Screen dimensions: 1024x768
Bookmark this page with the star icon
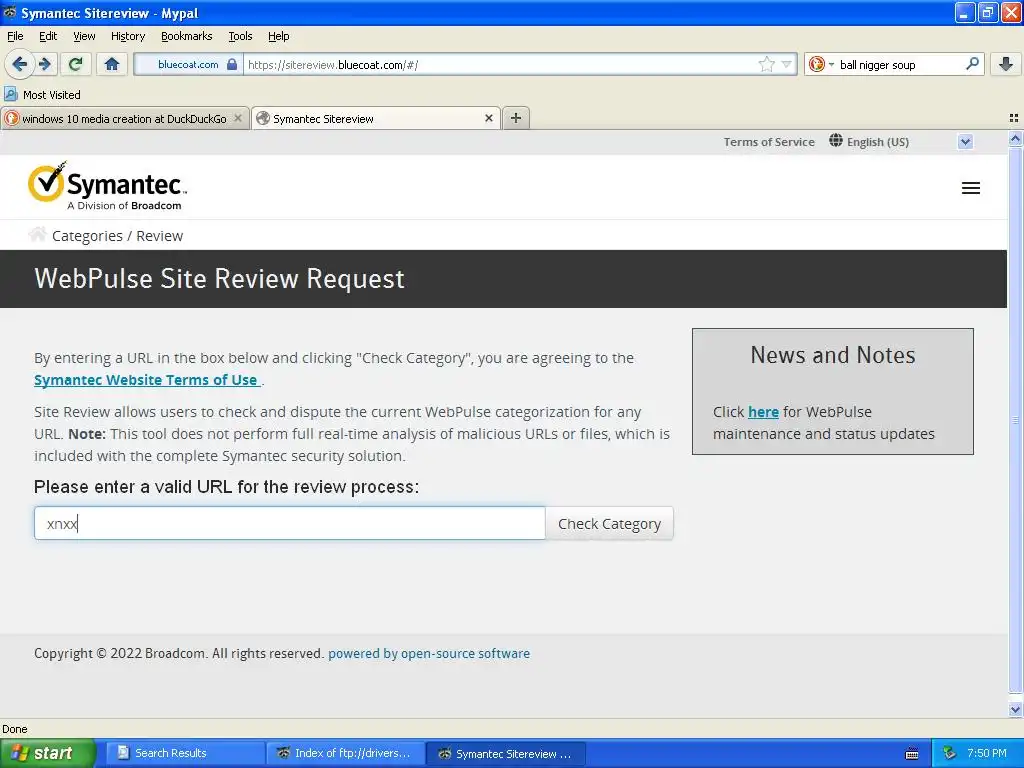click(767, 64)
